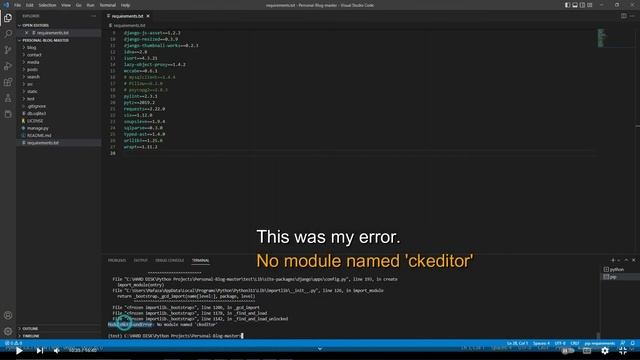The width and height of the screenshot is (640, 360).
Task: Play the video
Action: pyautogui.click(x=19, y=350)
